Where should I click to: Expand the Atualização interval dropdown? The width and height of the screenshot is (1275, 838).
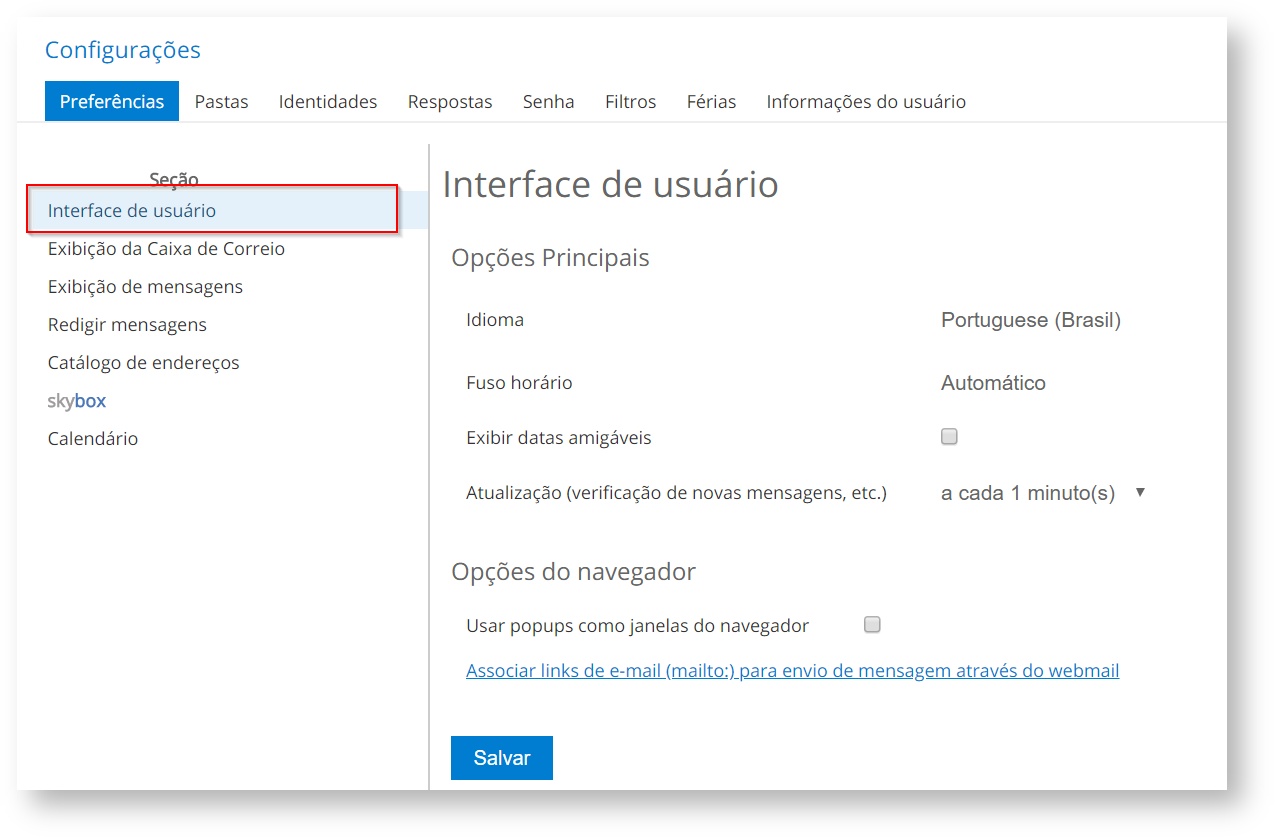coord(1042,493)
